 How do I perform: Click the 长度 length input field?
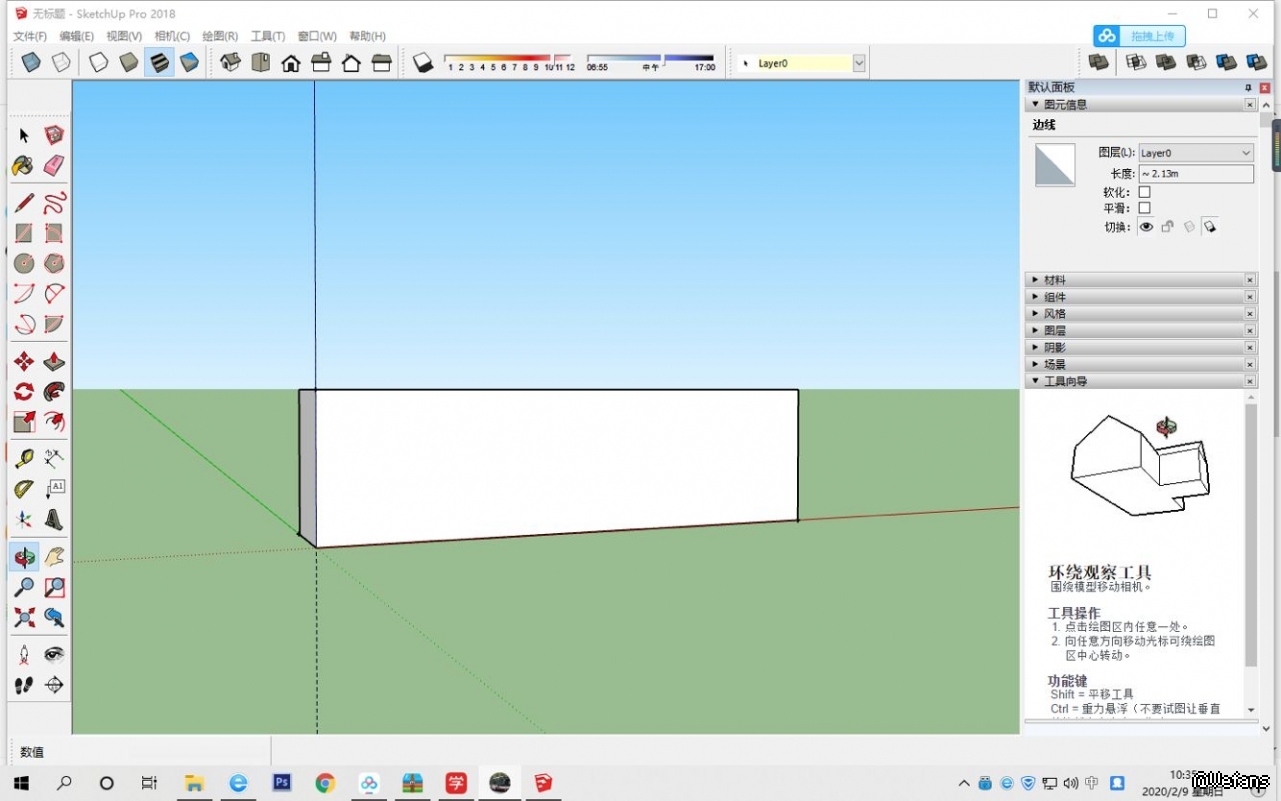click(1196, 174)
